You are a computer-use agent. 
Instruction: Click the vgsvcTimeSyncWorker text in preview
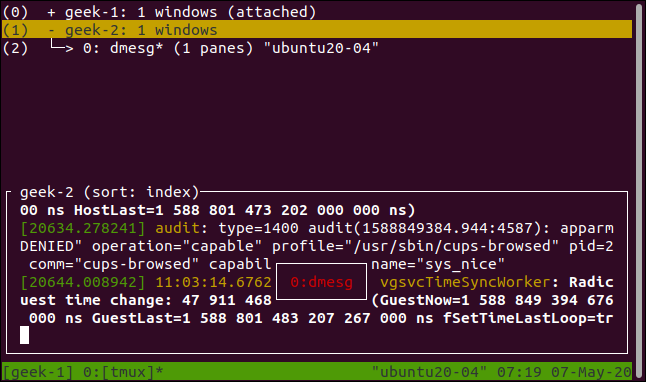point(465,282)
